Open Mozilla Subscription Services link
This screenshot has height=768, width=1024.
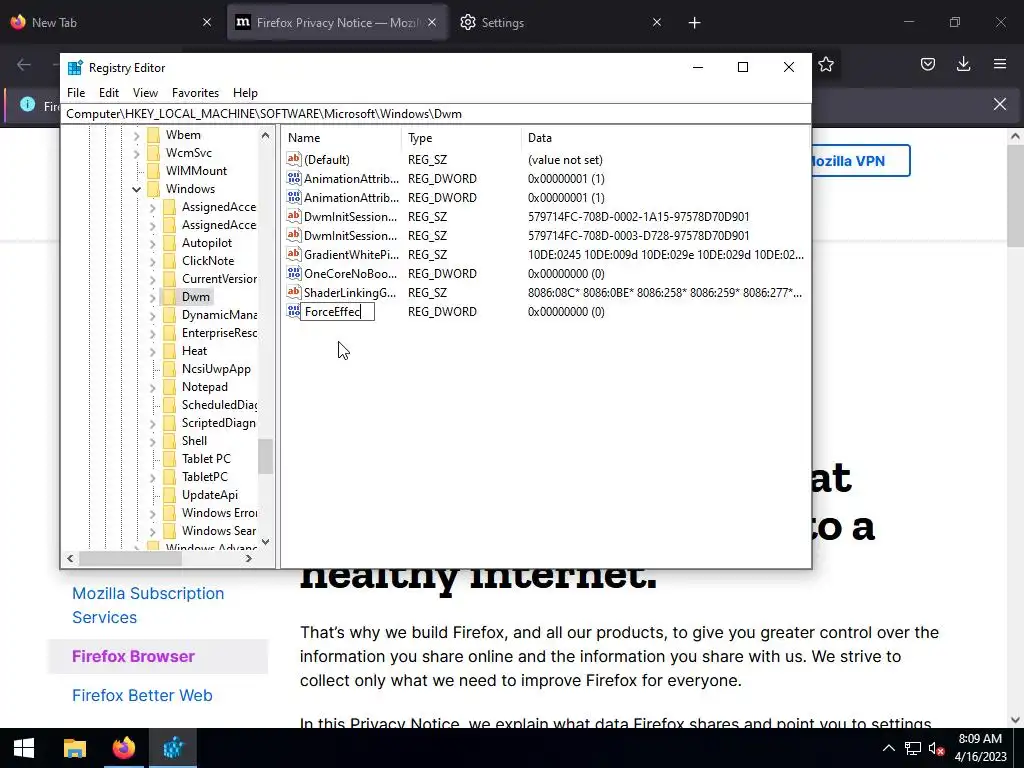click(148, 605)
